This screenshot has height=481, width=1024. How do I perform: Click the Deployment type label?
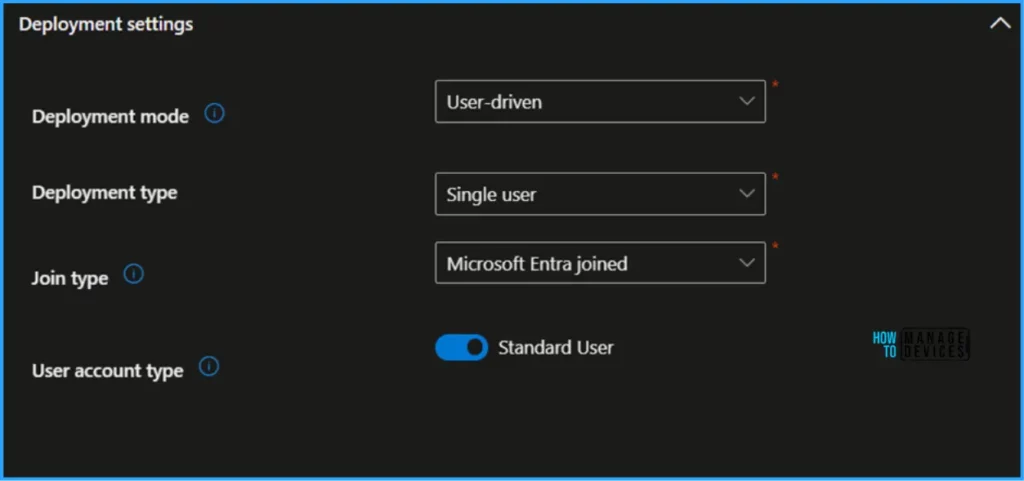(x=104, y=193)
